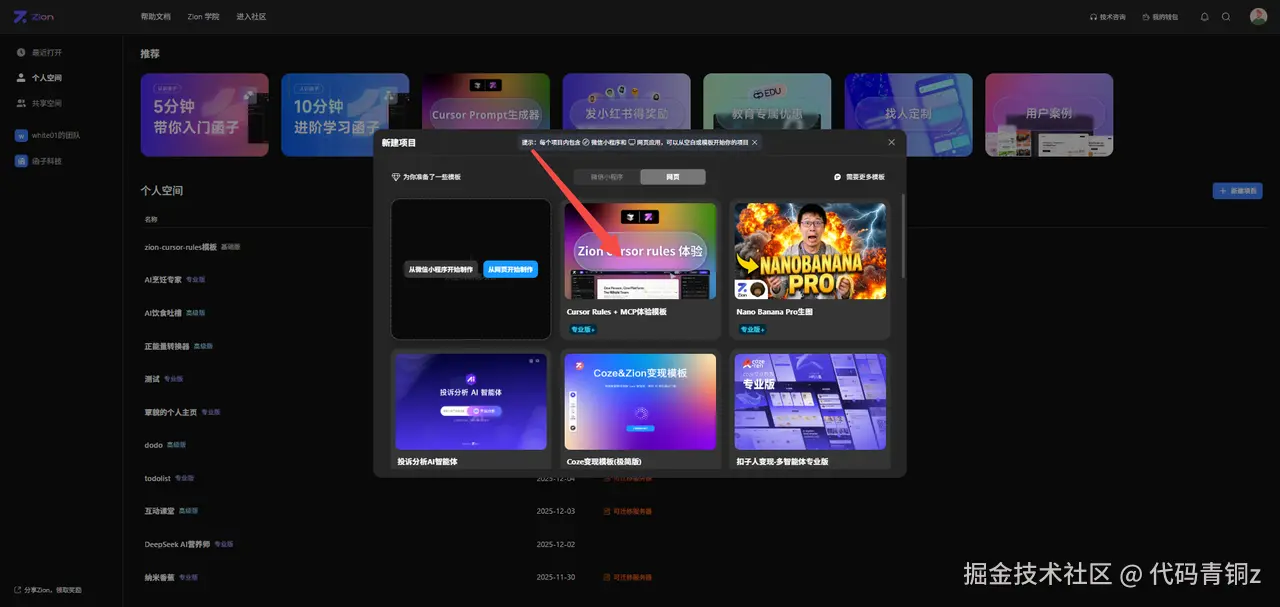
Task: Switch to the 微信小程序 tab
Action: point(607,177)
